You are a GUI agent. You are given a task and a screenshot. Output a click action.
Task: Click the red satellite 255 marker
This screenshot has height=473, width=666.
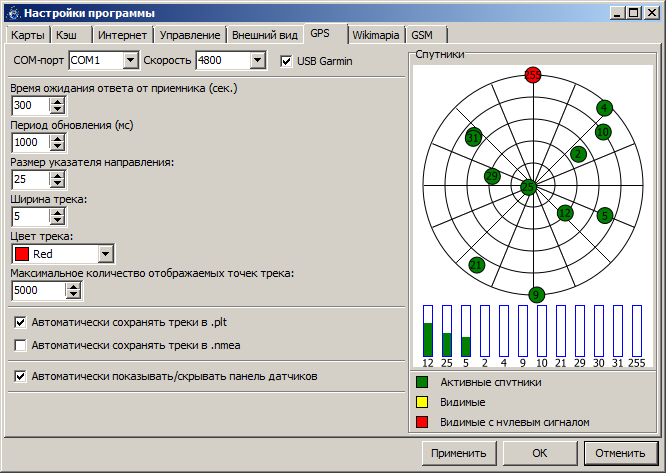pyautogui.click(x=533, y=75)
